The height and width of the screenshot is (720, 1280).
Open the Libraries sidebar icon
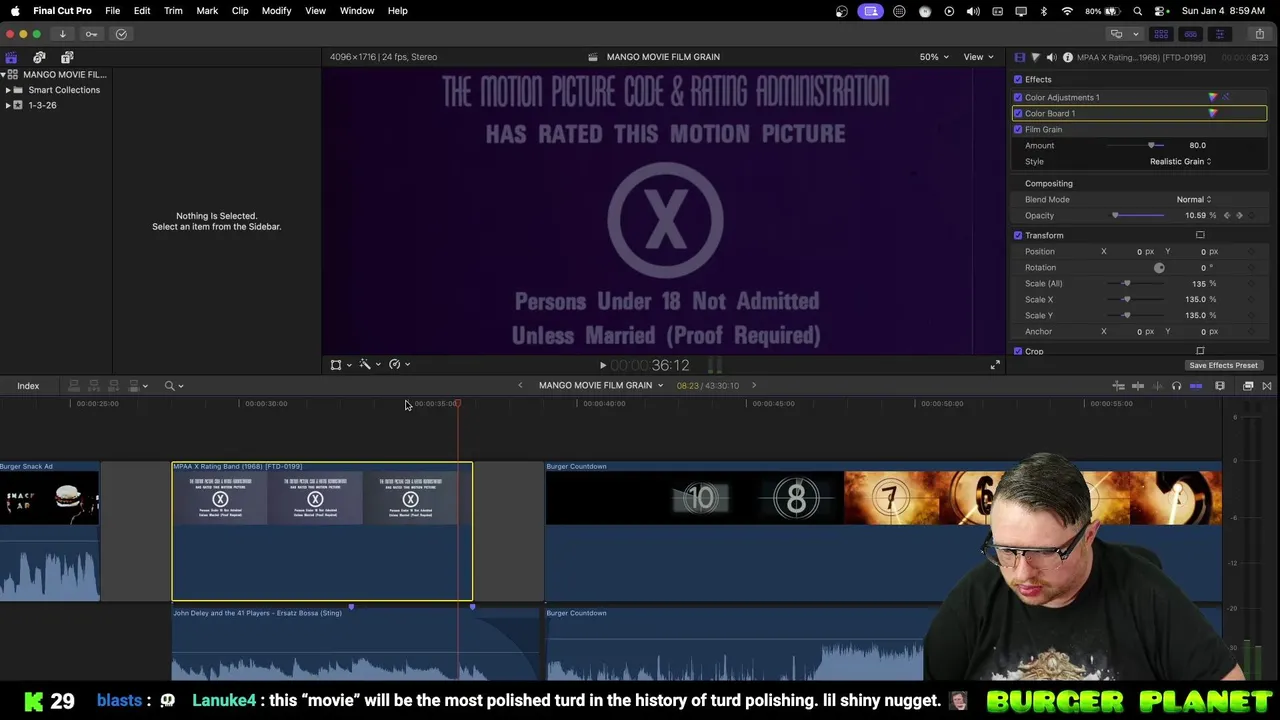point(11,57)
